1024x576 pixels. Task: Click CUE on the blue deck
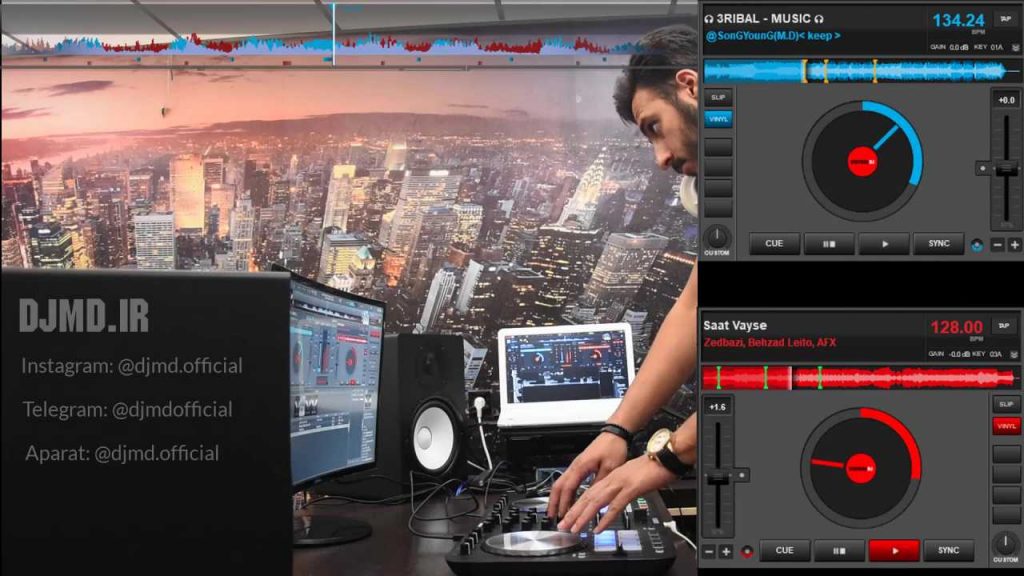(774, 244)
